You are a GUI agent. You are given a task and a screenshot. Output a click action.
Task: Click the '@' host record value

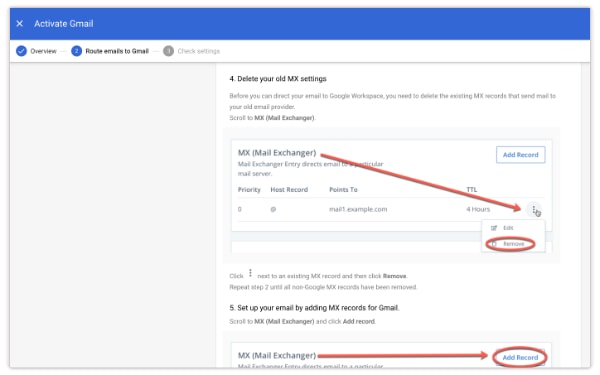273,209
